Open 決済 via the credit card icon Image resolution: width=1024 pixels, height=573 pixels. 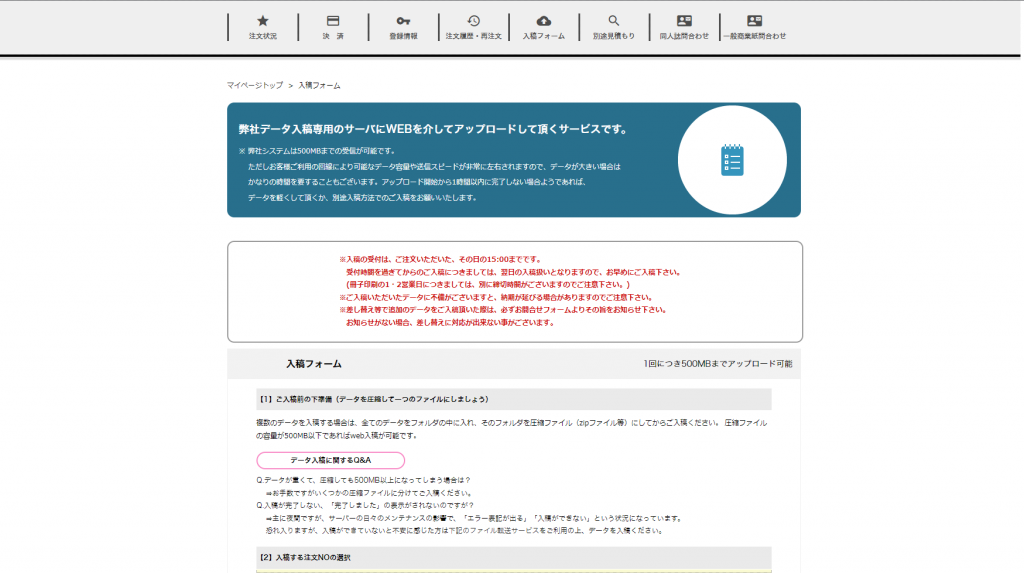(x=333, y=20)
